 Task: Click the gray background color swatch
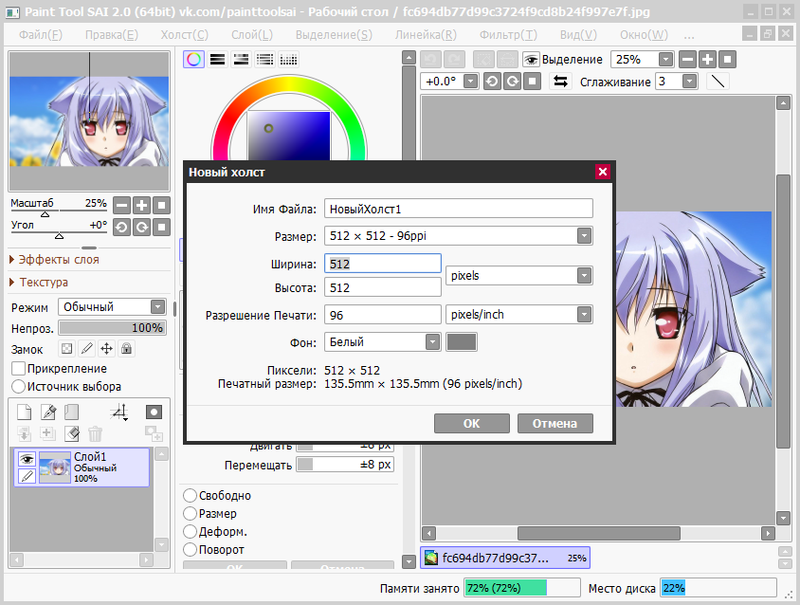coord(462,342)
